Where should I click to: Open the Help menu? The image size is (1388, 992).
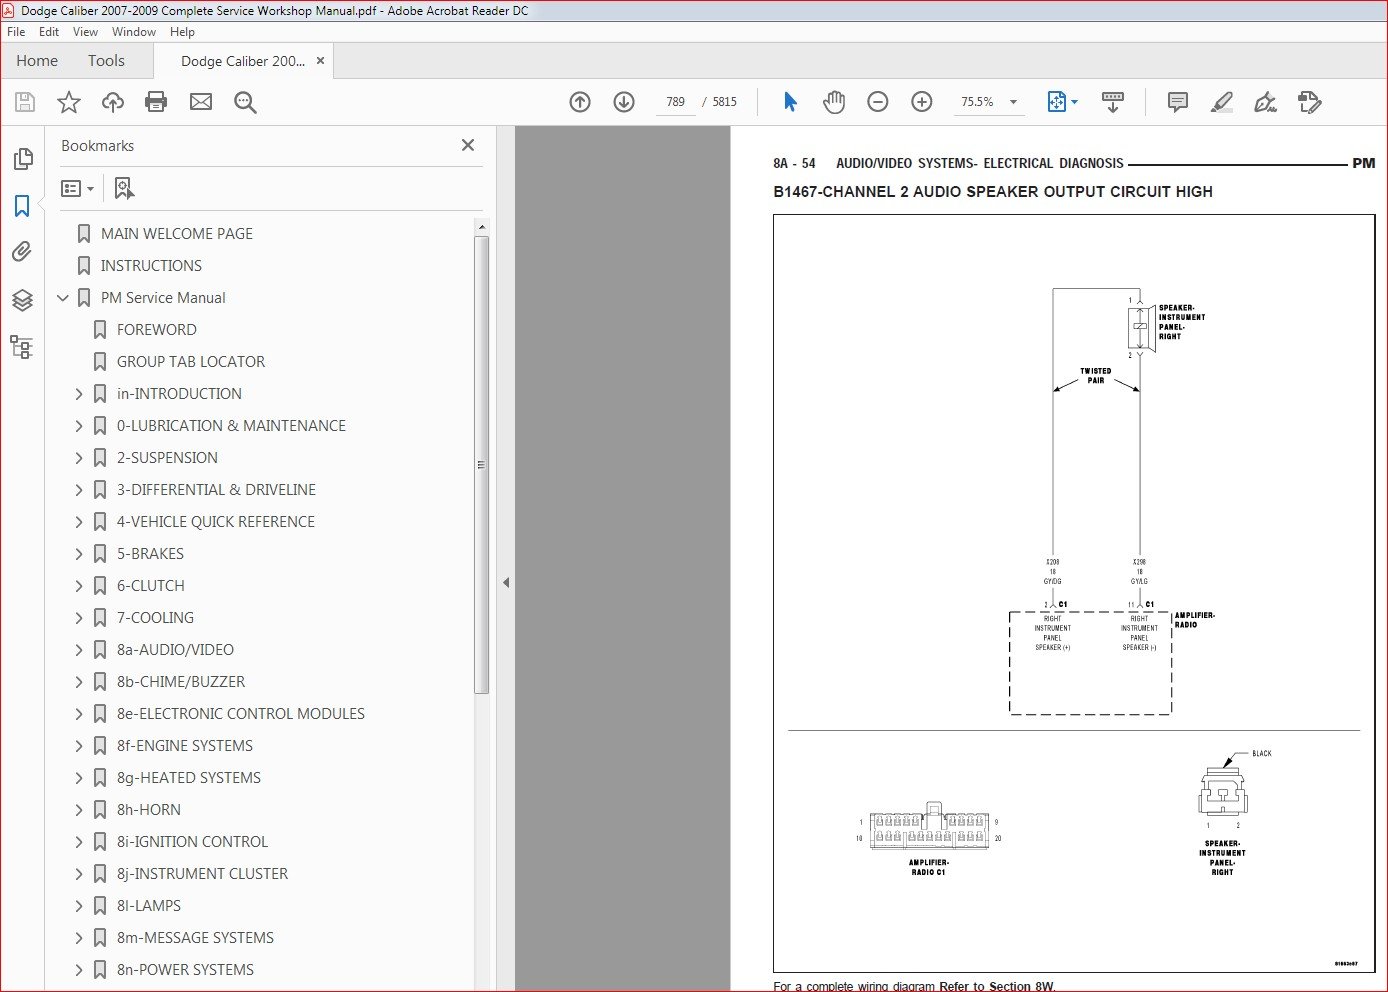183,32
